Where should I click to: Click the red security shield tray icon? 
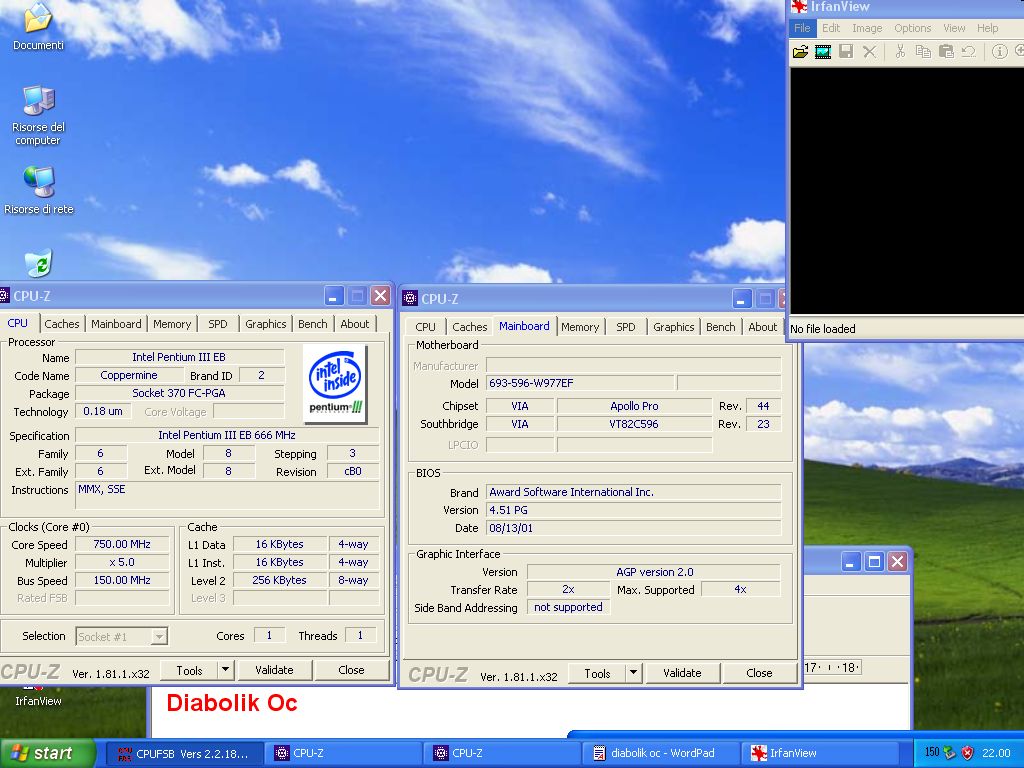coord(967,753)
